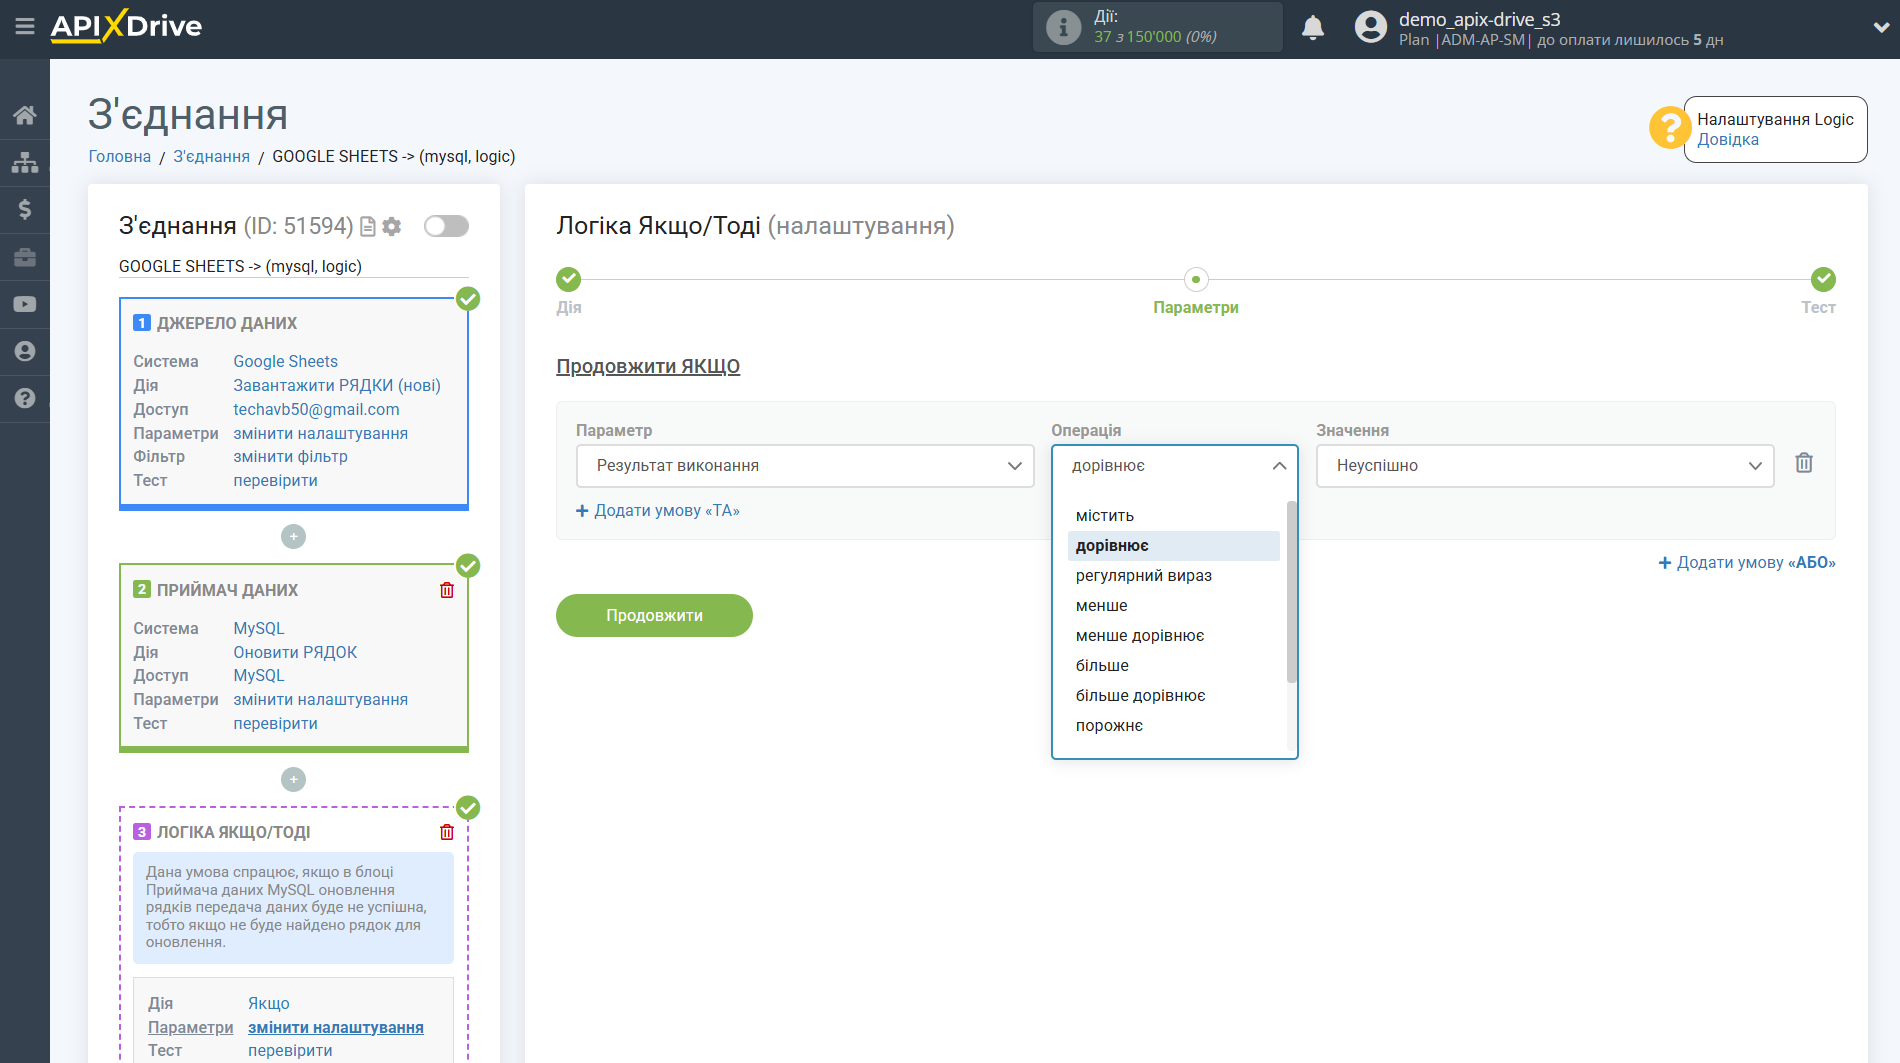
Task: Click the user avatar icon
Action: [1371, 27]
